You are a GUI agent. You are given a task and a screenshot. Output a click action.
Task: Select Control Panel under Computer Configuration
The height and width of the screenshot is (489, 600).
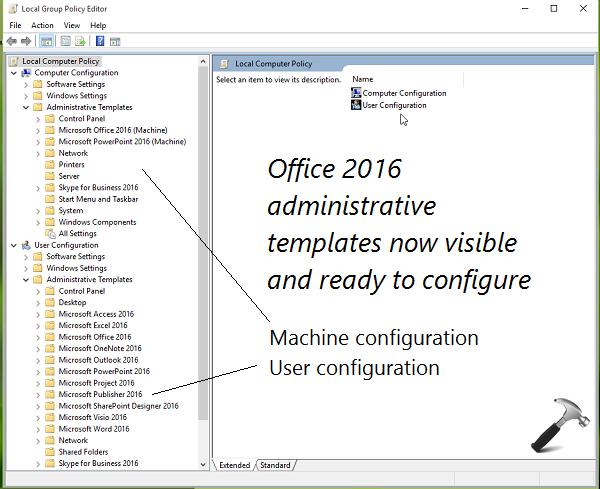click(x=82, y=119)
